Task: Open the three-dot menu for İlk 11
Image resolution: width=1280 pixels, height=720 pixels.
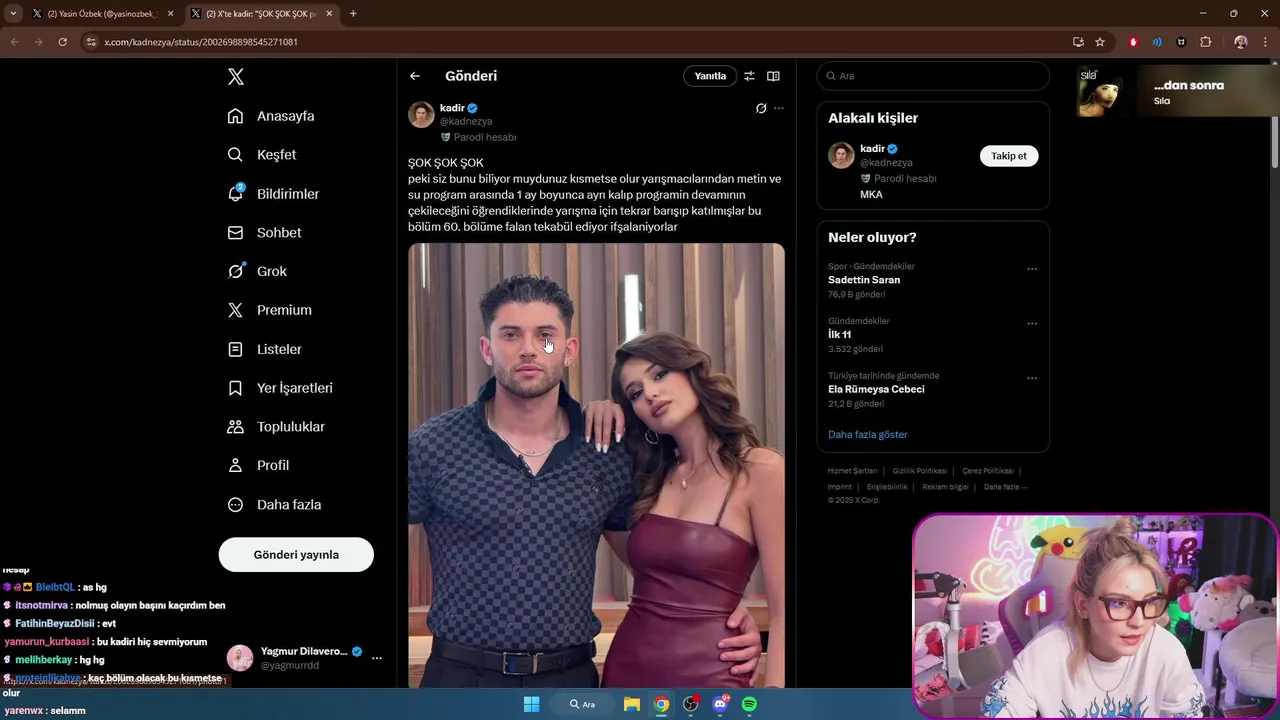Action: [1032, 324]
